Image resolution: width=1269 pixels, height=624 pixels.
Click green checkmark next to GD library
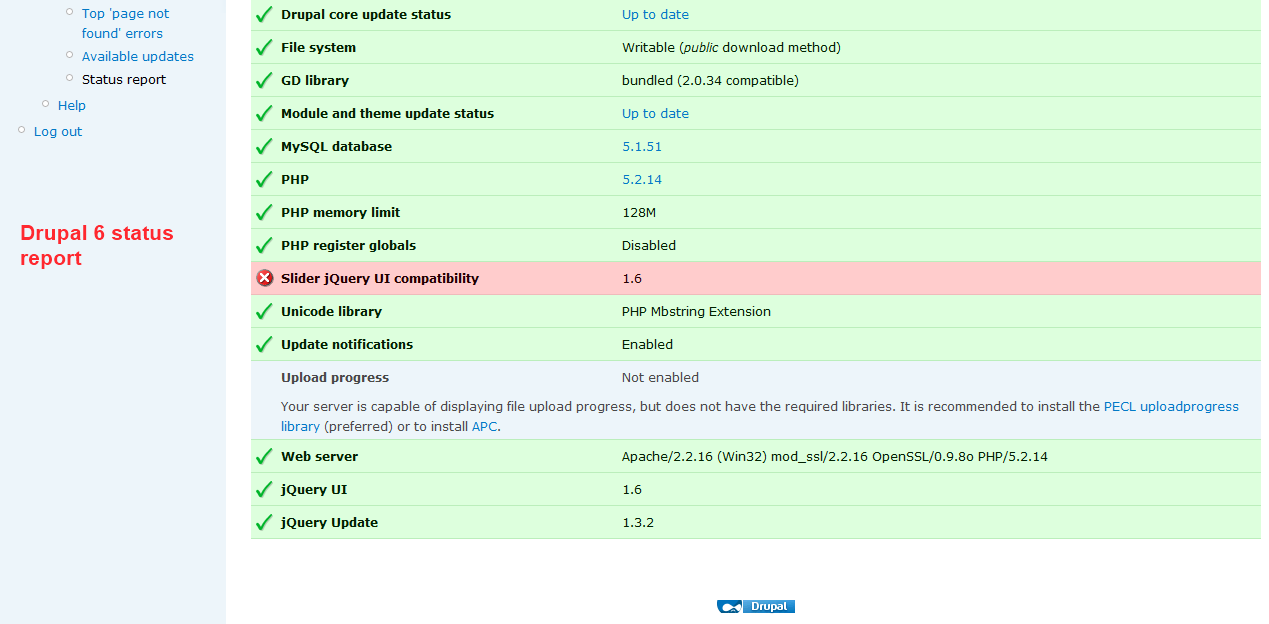click(x=264, y=81)
